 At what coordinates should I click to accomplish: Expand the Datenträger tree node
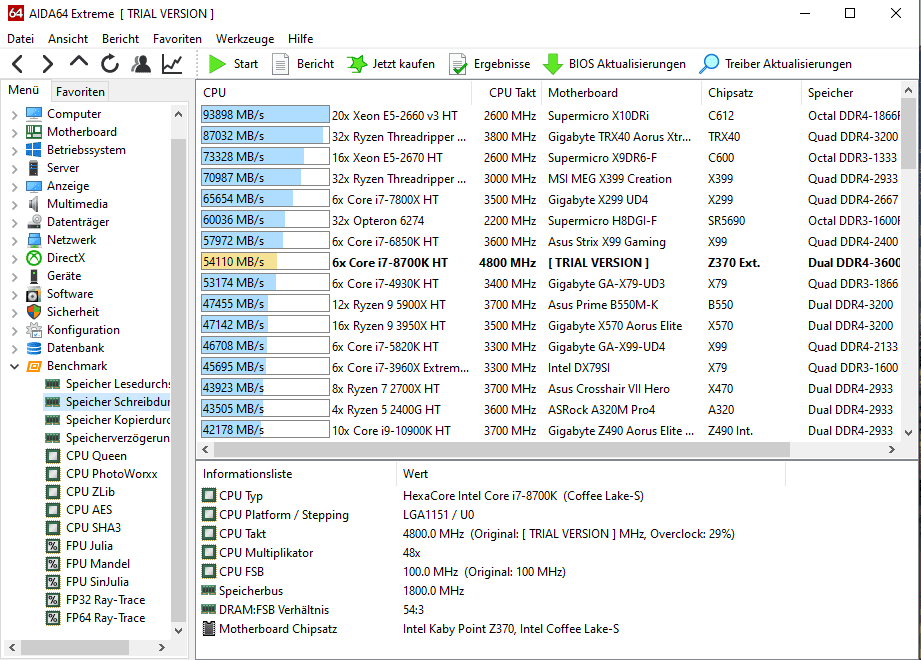15,222
